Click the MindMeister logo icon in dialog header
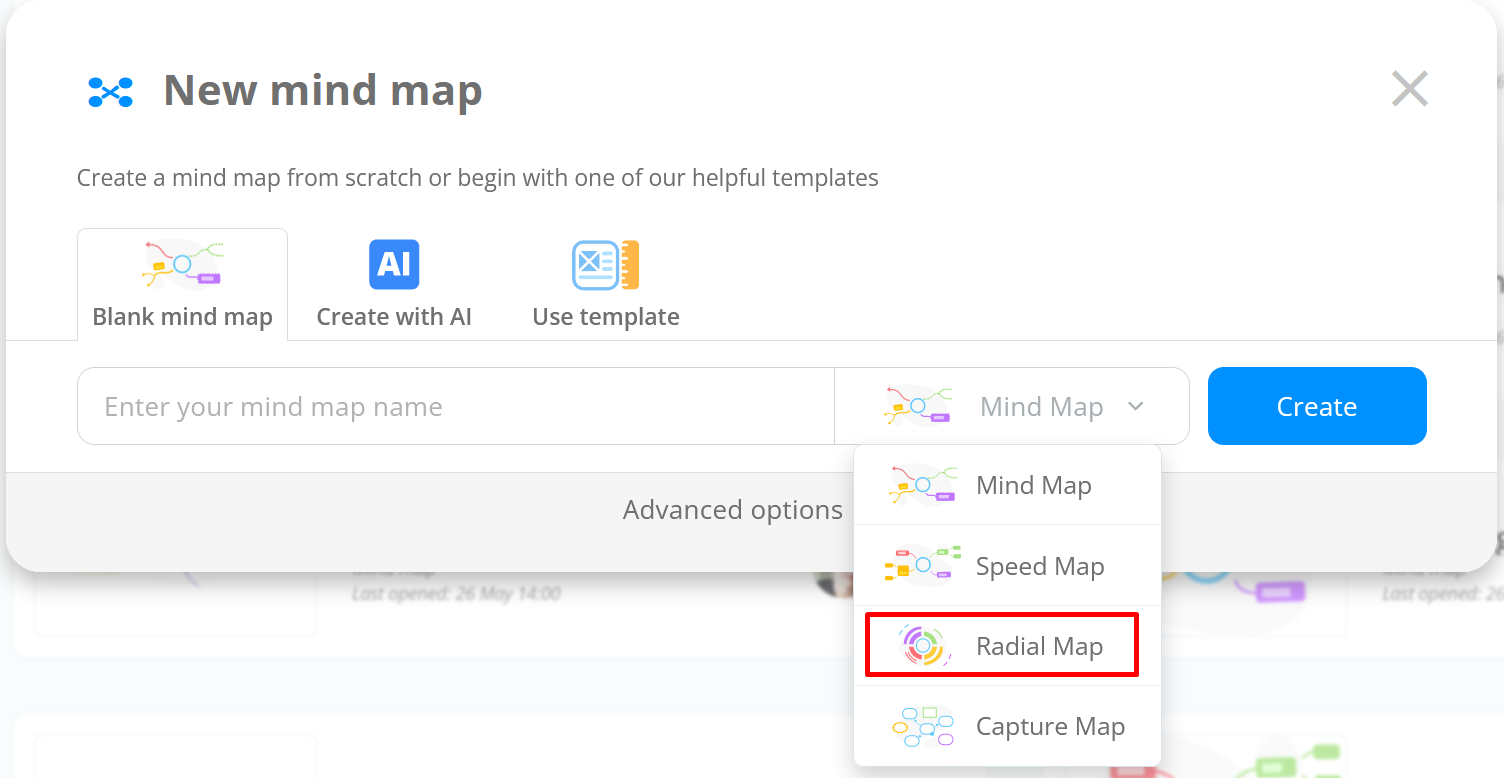Screen dimensions: 1504x778 pyautogui.click(x=111, y=92)
